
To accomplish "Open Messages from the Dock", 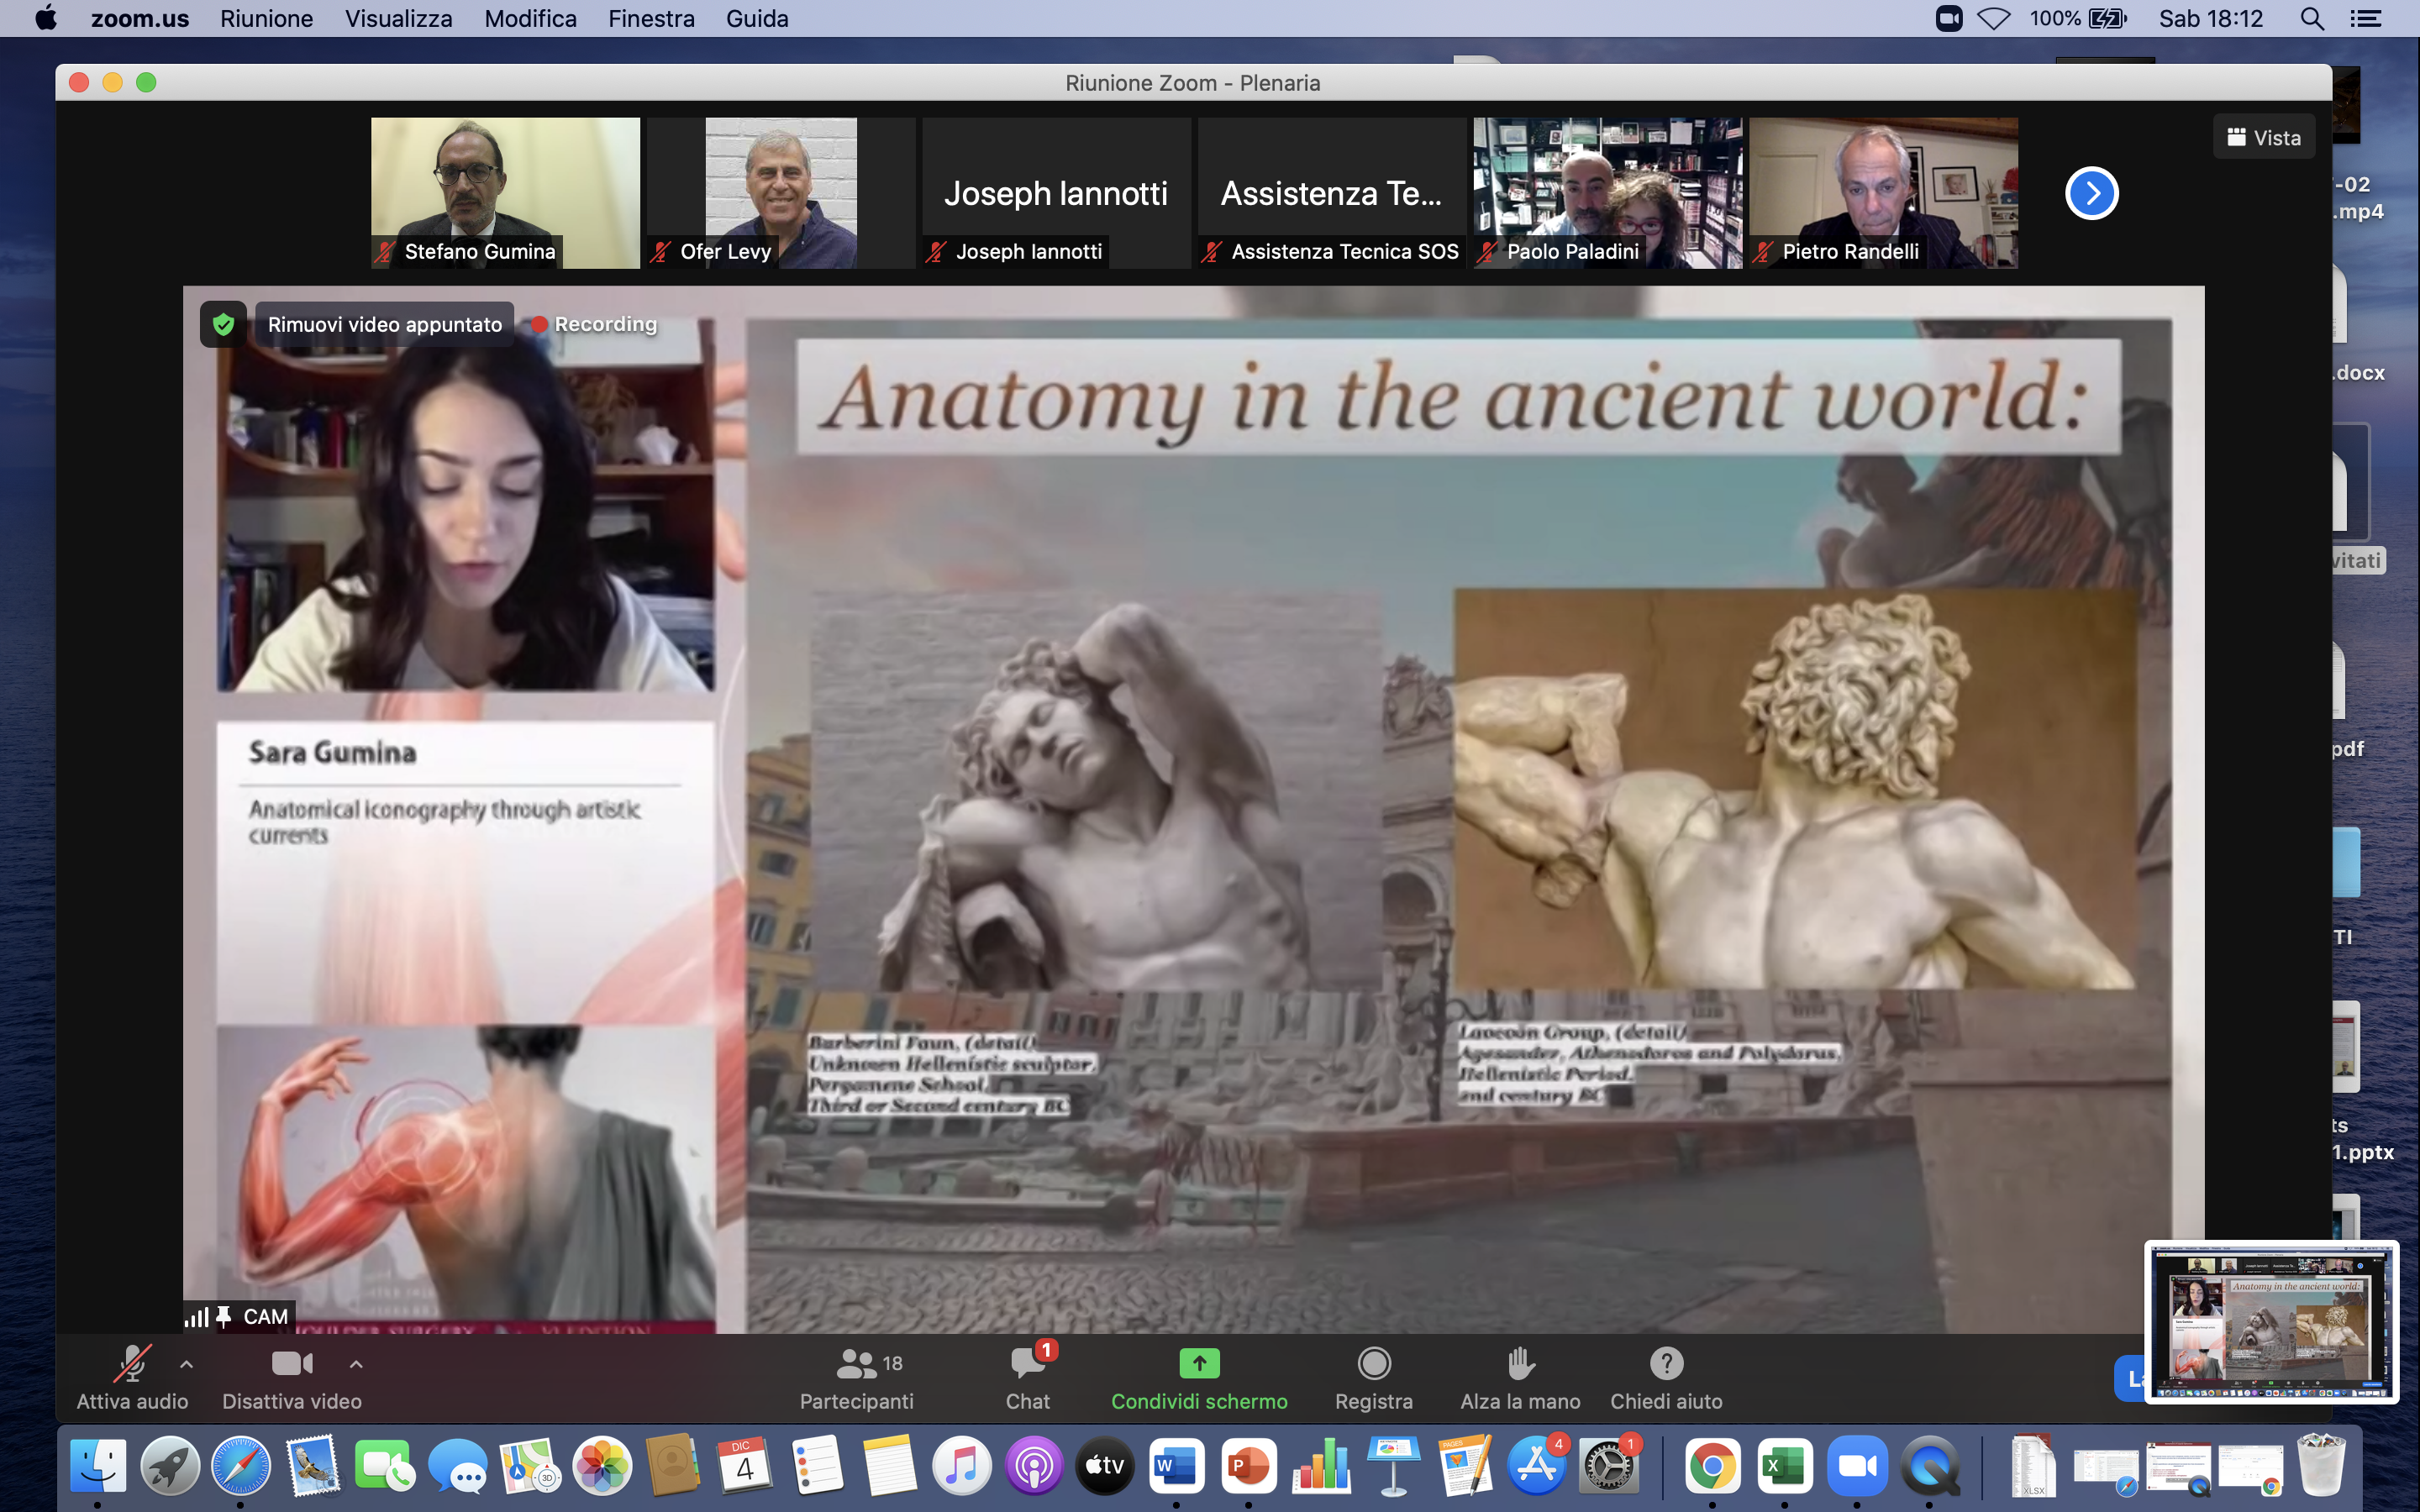I will pyautogui.click(x=458, y=1466).
